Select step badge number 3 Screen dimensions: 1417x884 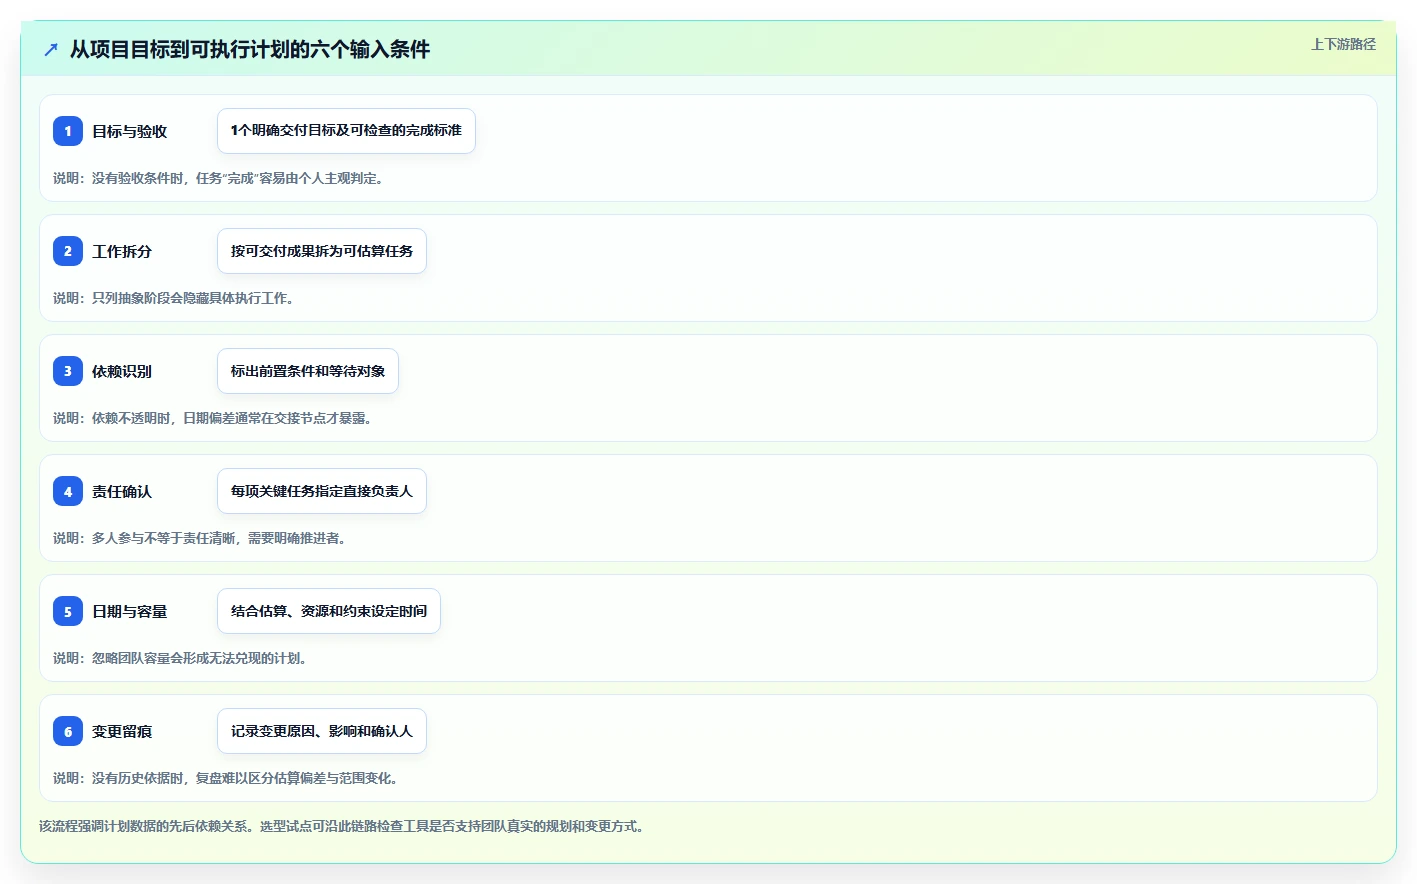click(x=68, y=371)
